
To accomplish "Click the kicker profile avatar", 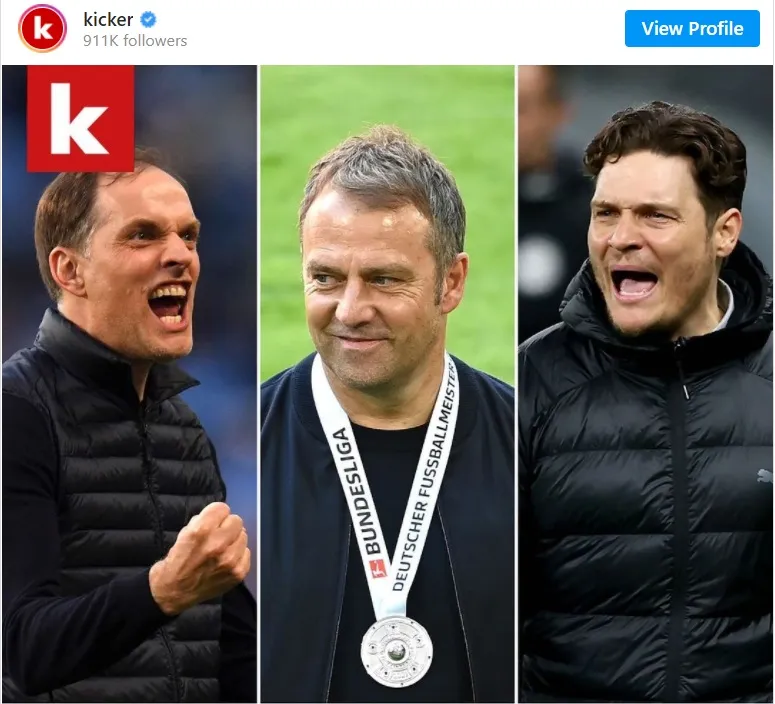I will 42,28.
